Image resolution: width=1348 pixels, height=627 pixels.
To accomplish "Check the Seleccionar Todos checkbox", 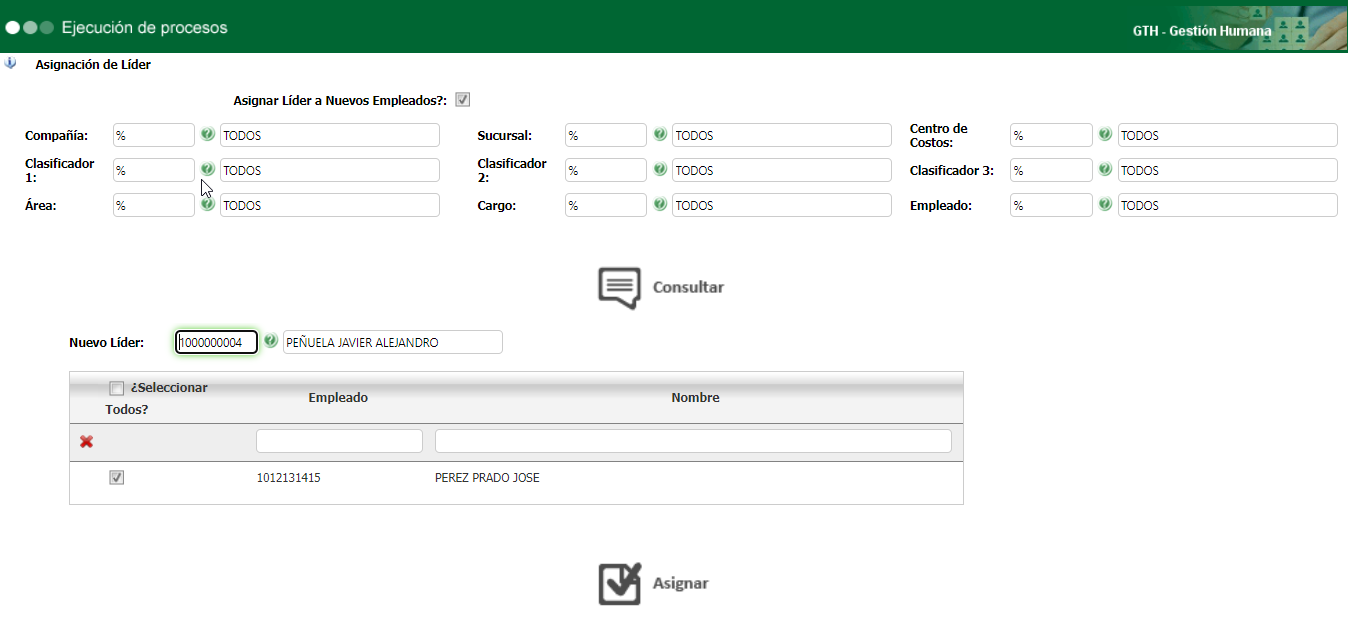I will point(116,388).
